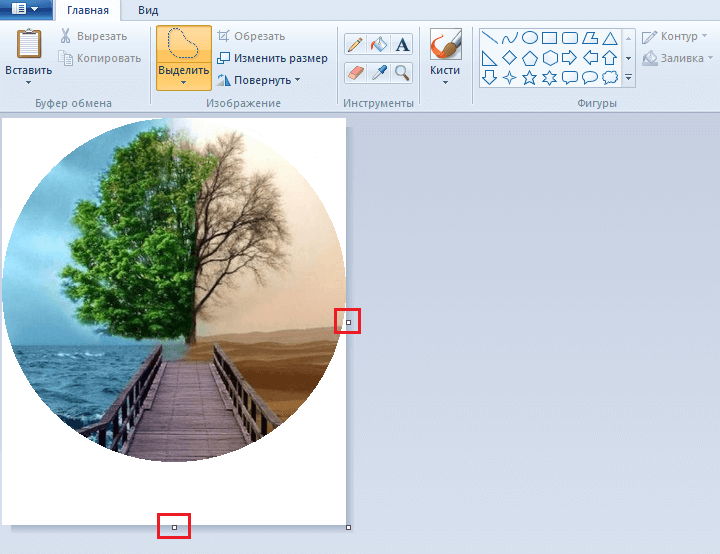Choose the Fill with color bucket tool
Screen dimensions: 720x554
click(x=379, y=44)
